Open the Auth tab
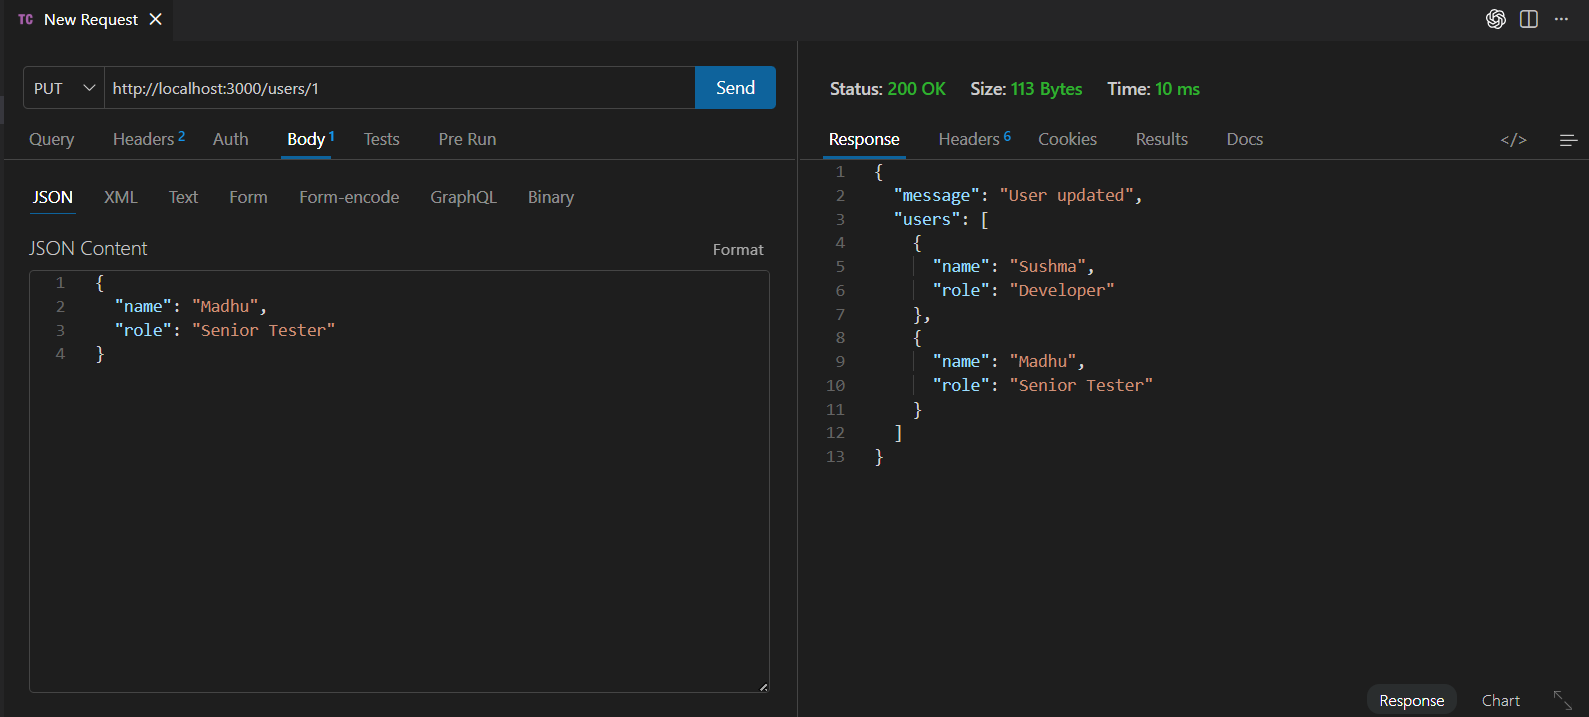1589x717 pixels. (231, 139)
